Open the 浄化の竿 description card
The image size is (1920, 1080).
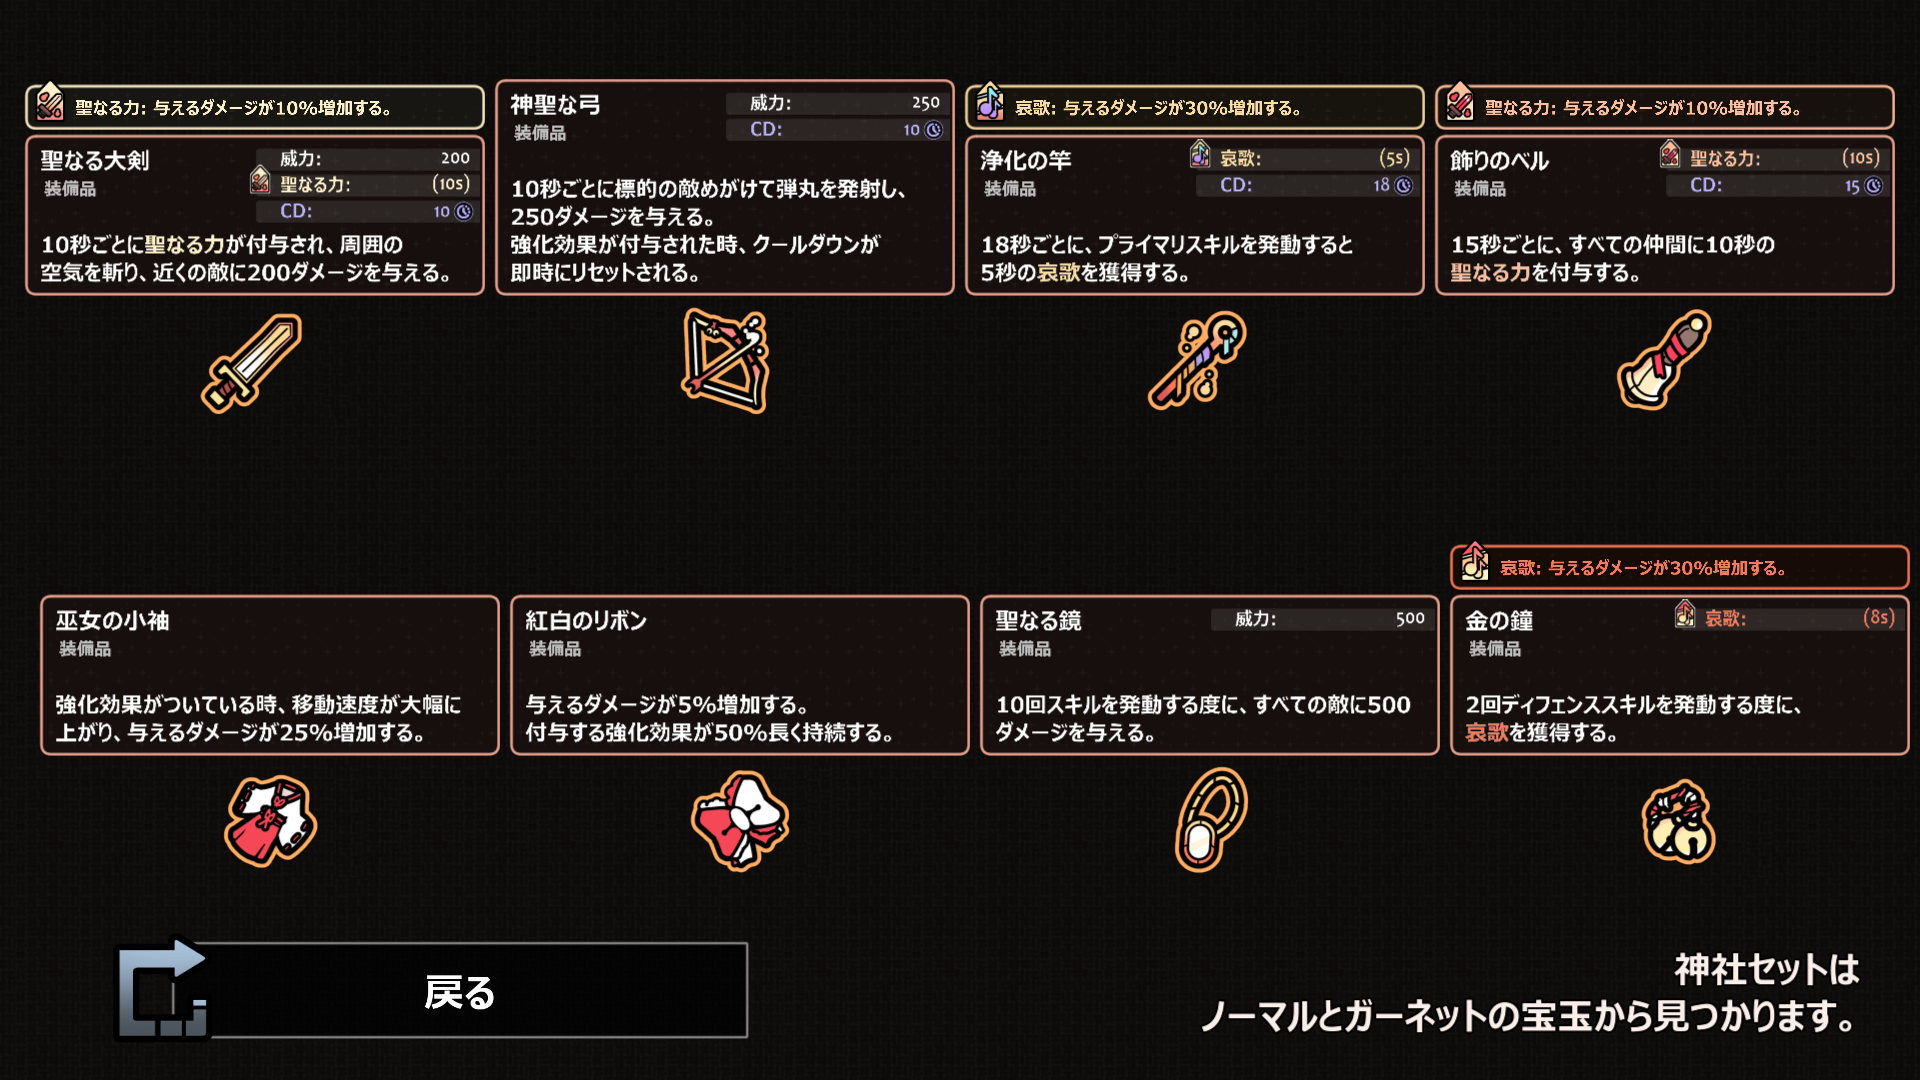pos(1195,215)
